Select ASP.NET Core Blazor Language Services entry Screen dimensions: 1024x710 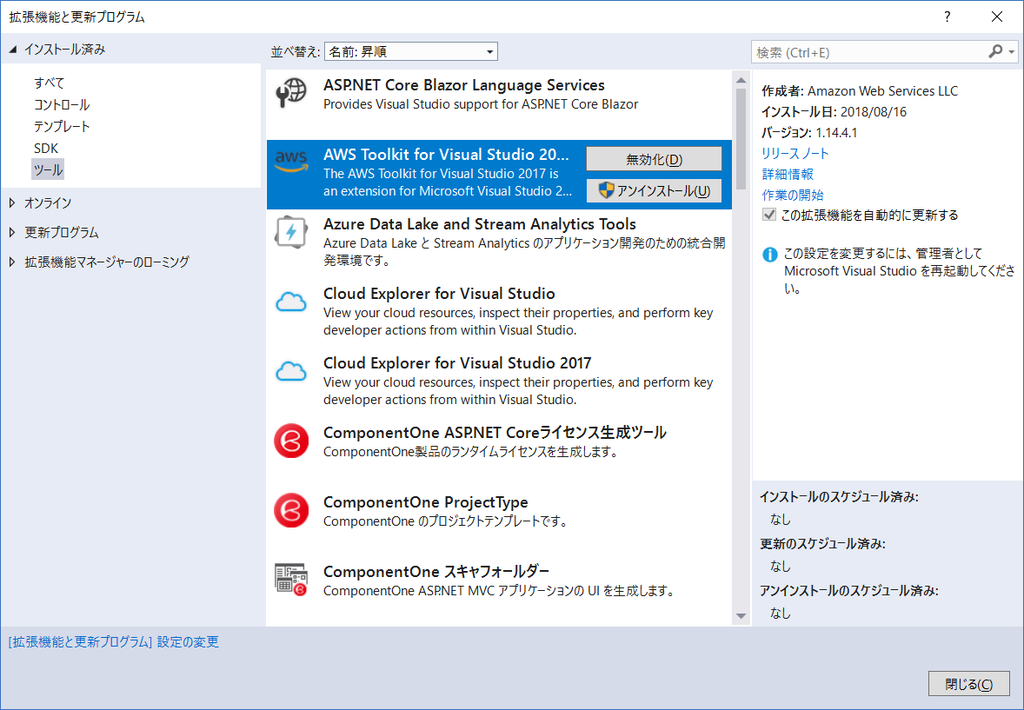tap(499, 103)
